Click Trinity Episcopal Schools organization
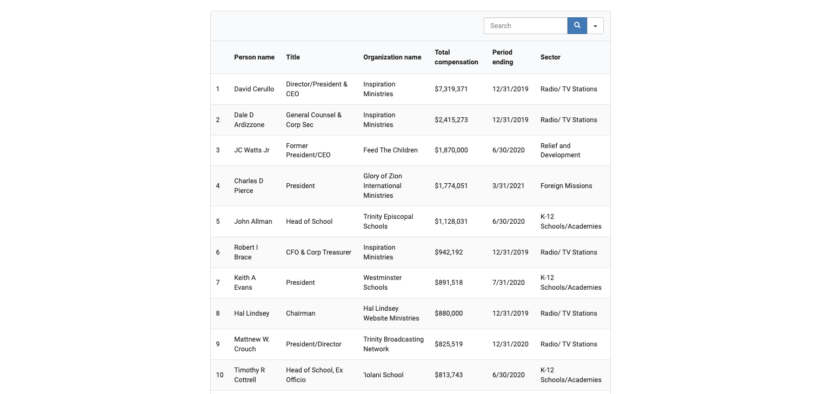 click(388, 221)
